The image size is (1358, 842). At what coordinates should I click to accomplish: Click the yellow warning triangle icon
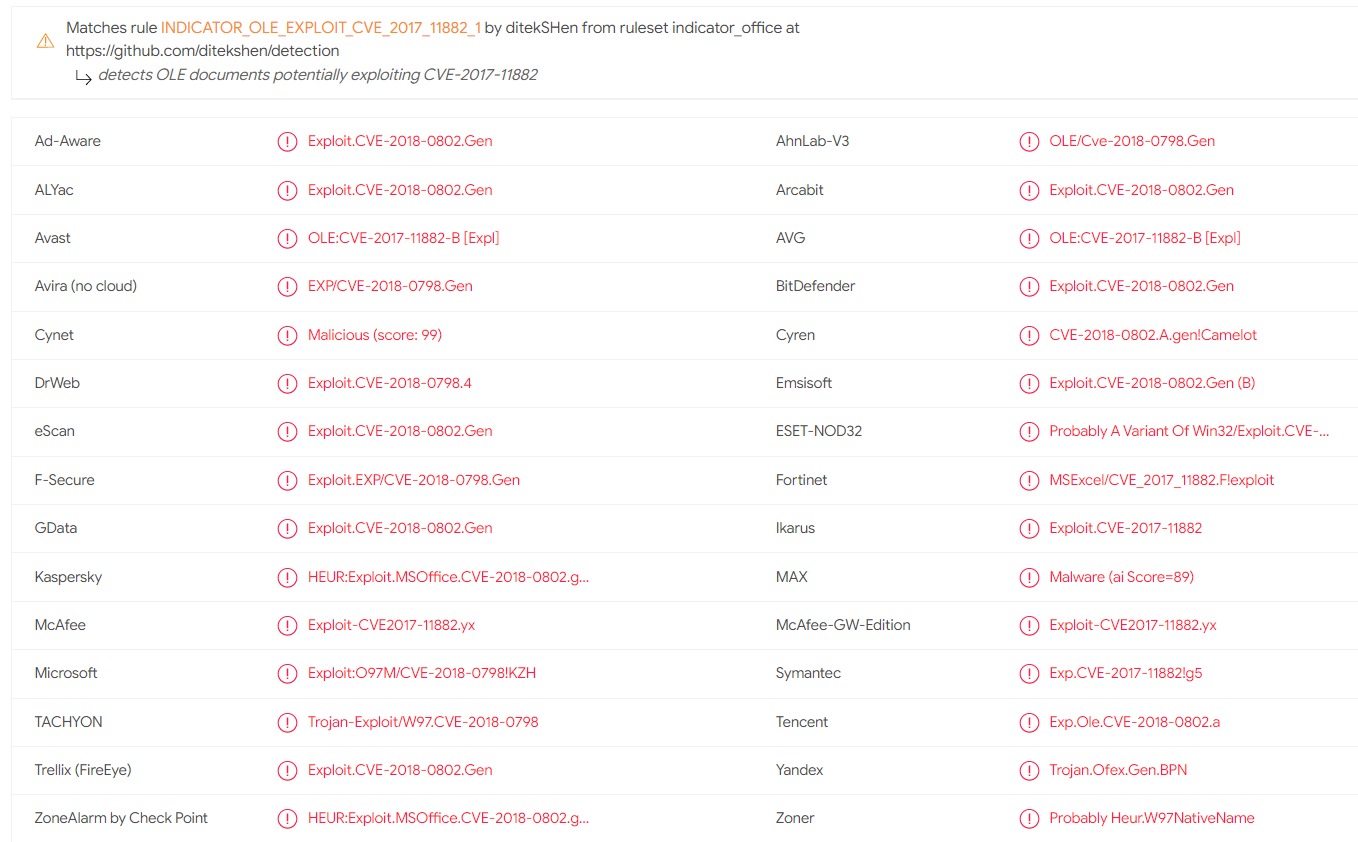click(45, 41)
